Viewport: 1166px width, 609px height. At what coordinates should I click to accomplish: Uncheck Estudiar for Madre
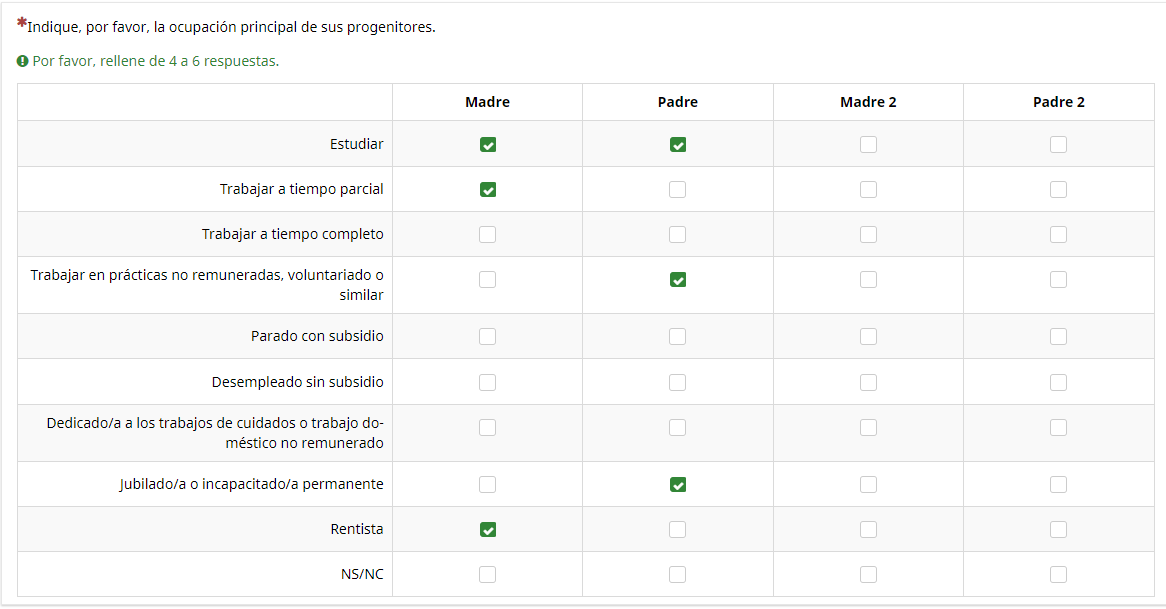(x=488, y=145)
